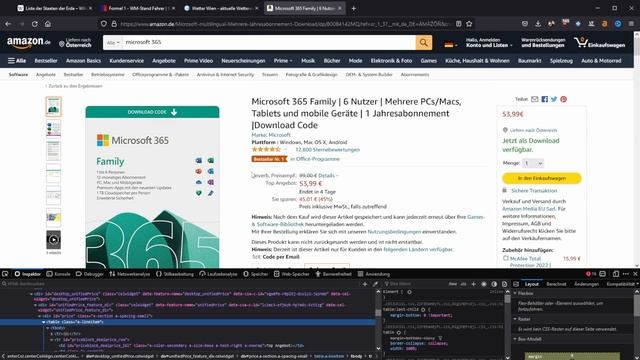
Task: Click the HTML search field in Inspector
Action: pos(180,284)
